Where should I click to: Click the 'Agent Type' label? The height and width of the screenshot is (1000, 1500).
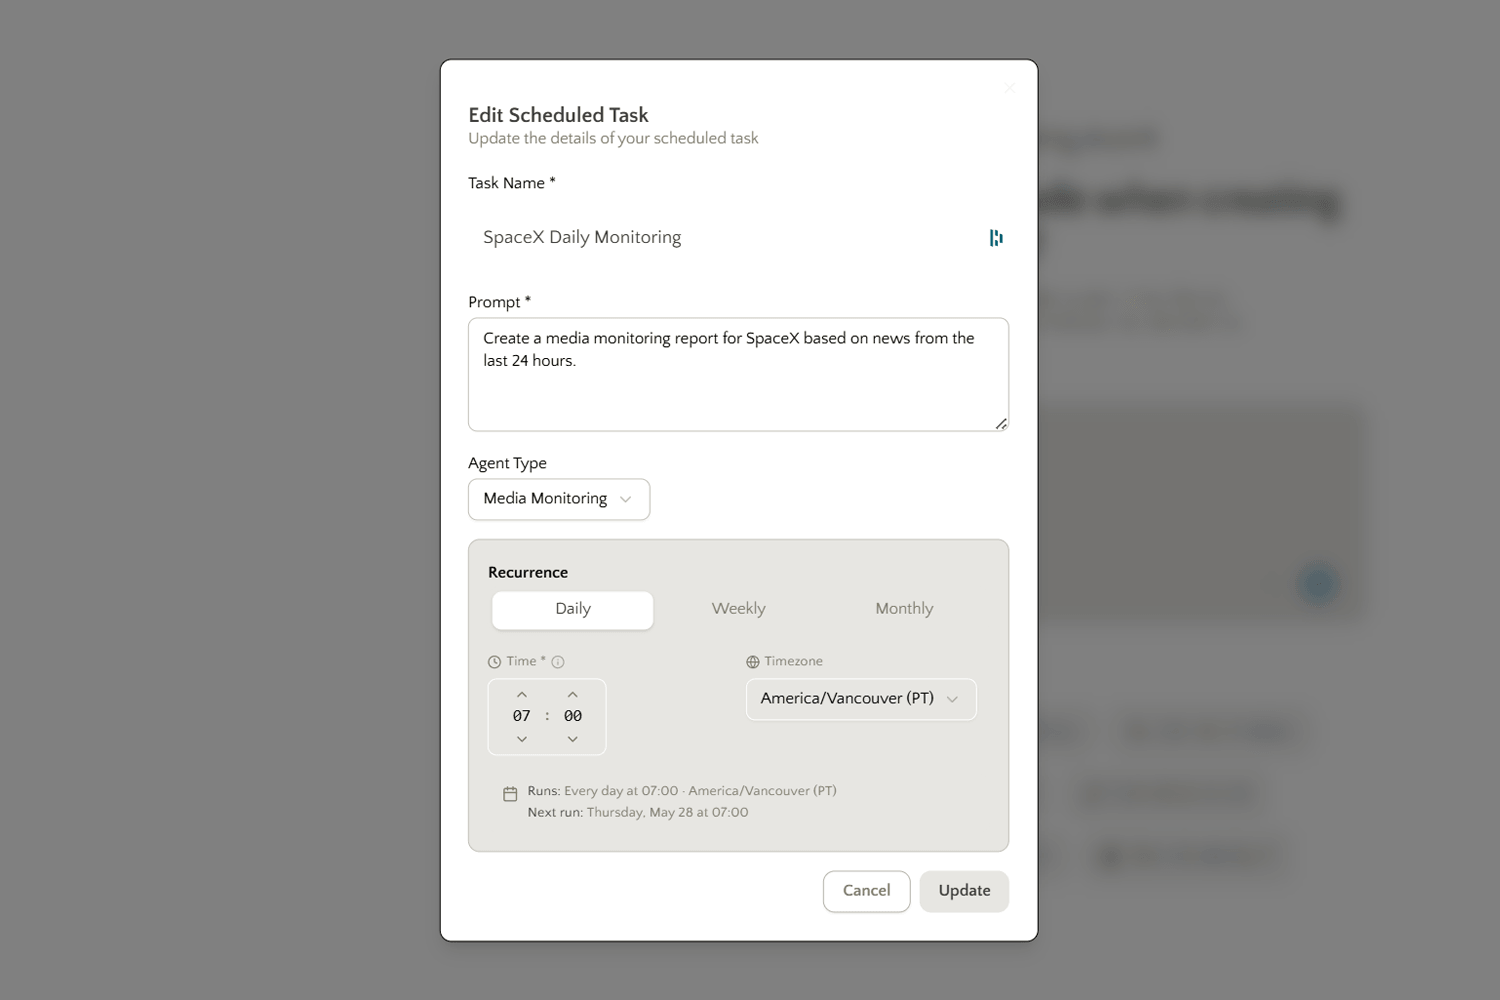pos(507,463)
